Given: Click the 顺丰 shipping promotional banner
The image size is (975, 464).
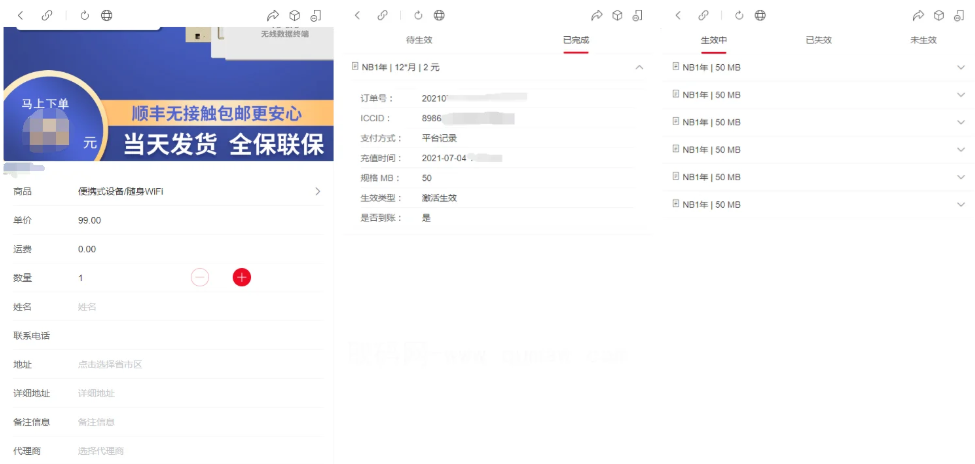Looking at the screenshot, I should pyautogui.click(x=216, y=113).
